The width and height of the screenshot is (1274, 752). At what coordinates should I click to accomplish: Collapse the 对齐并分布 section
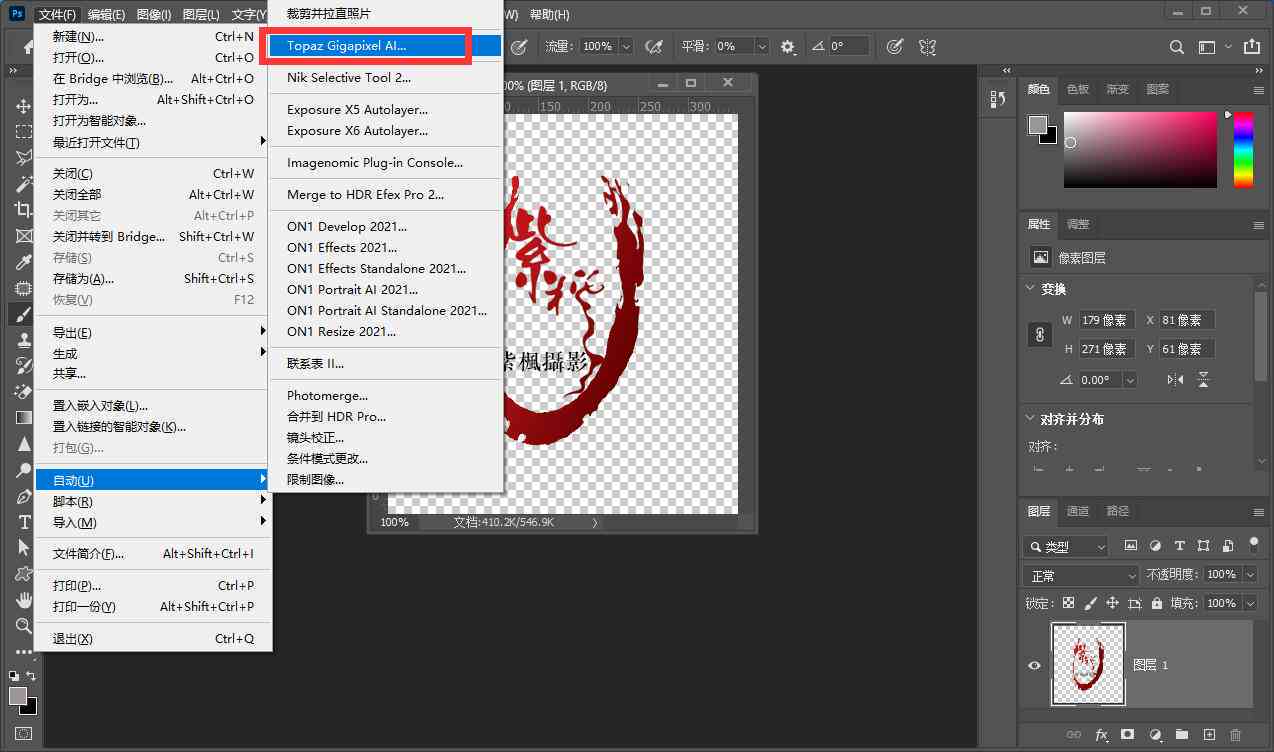pos(1031,419)
